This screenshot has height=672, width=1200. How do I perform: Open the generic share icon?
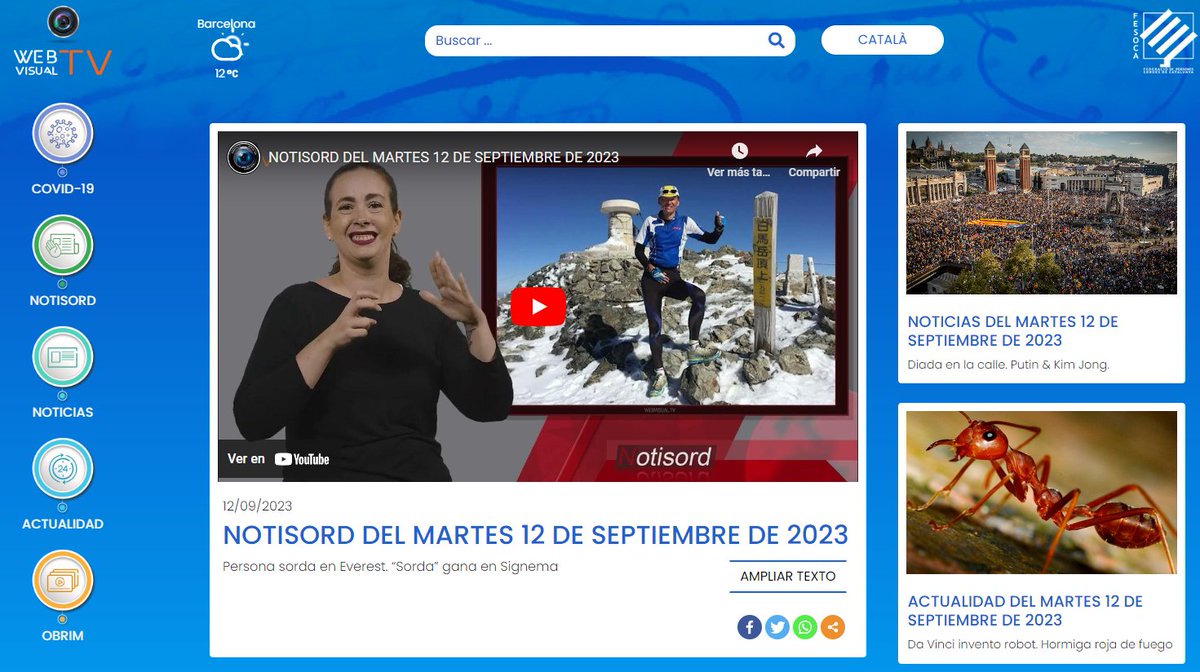831,627
